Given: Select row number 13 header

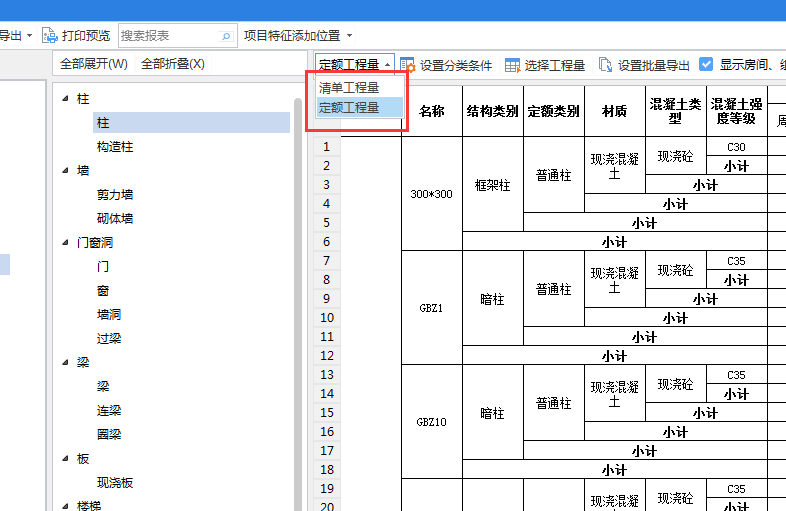Looking at the screenshot, I should (x=327, y=374).
